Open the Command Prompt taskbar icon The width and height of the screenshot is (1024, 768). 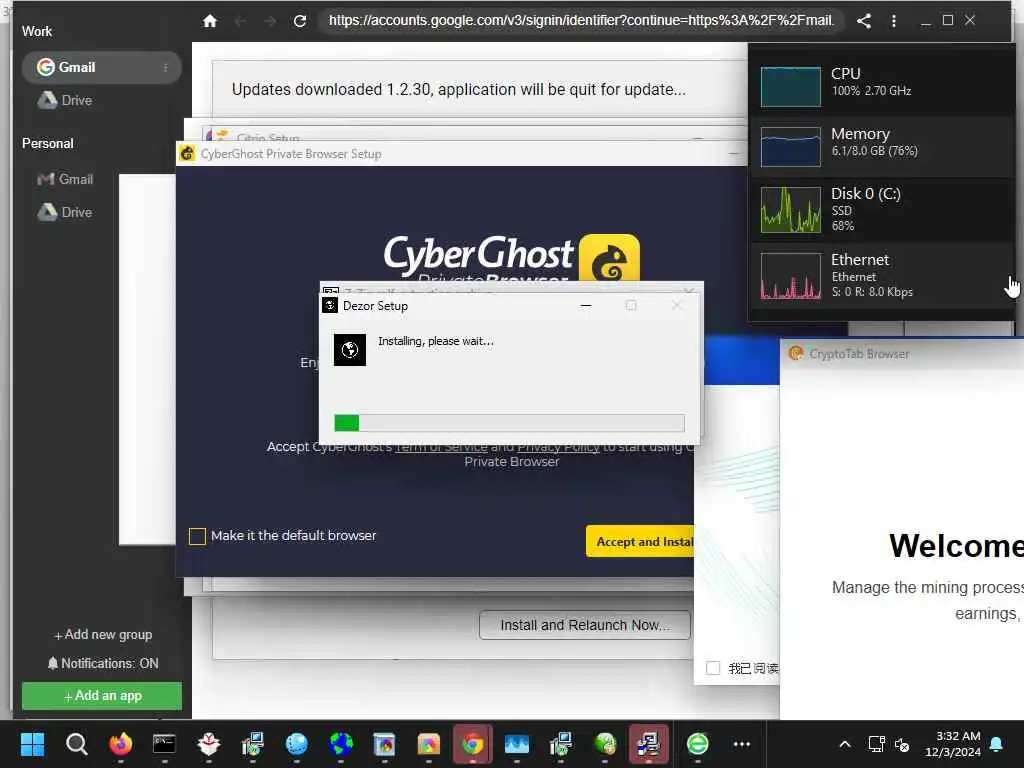coord(164,744)
